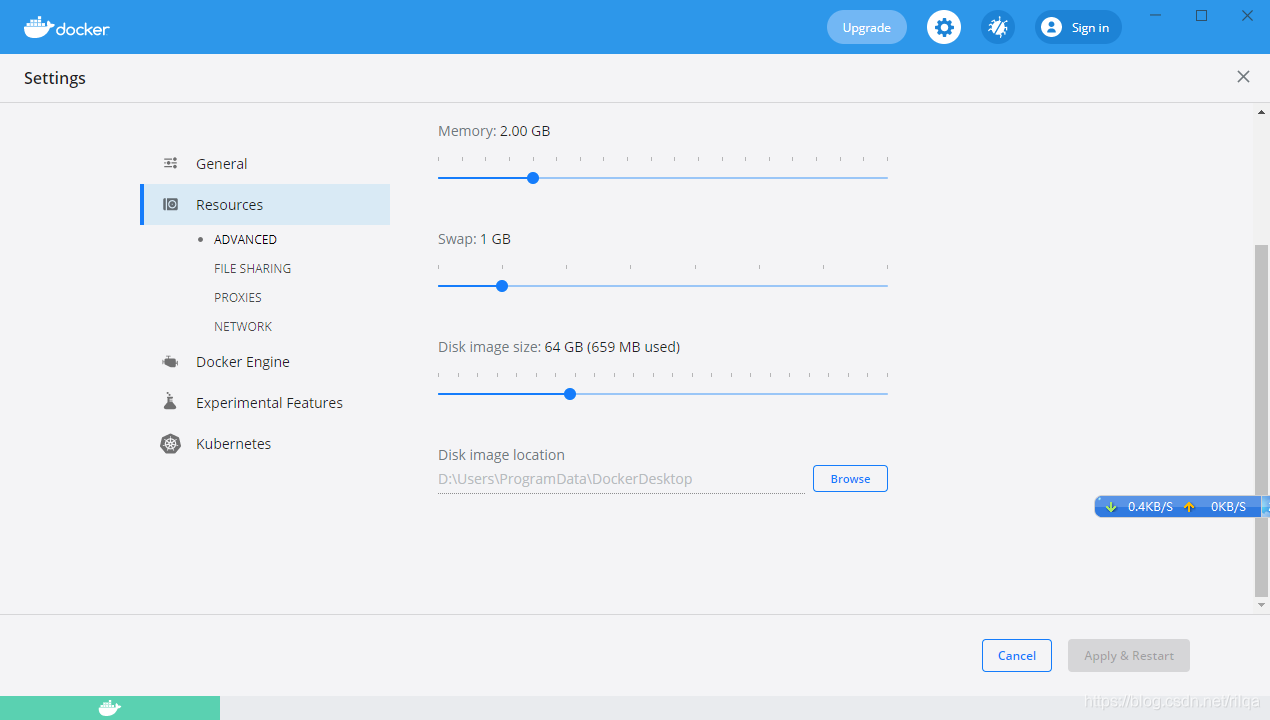Click the Sign in account icon

[1051, 27]
